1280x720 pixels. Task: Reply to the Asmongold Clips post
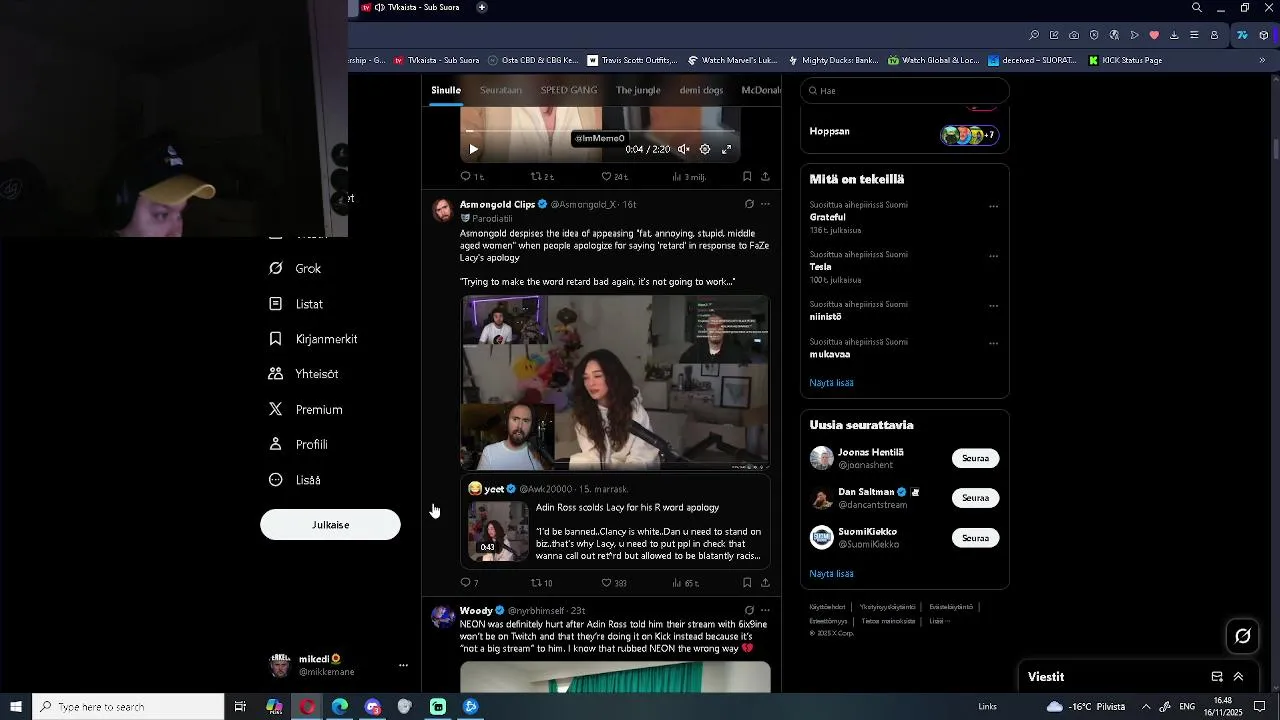click(469, 583)
